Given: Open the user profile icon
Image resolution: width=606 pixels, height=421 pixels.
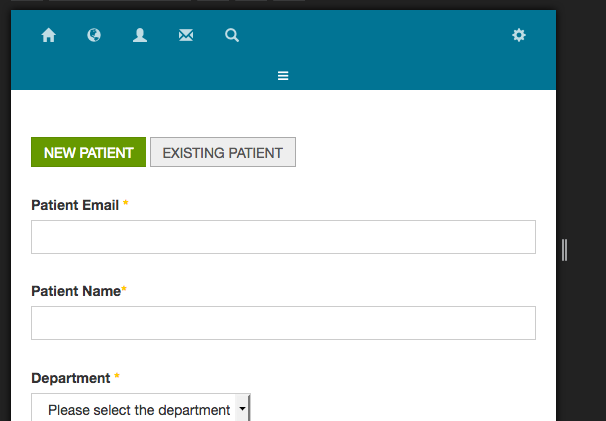Looking at the screenshot, I should tap(140, 35).
